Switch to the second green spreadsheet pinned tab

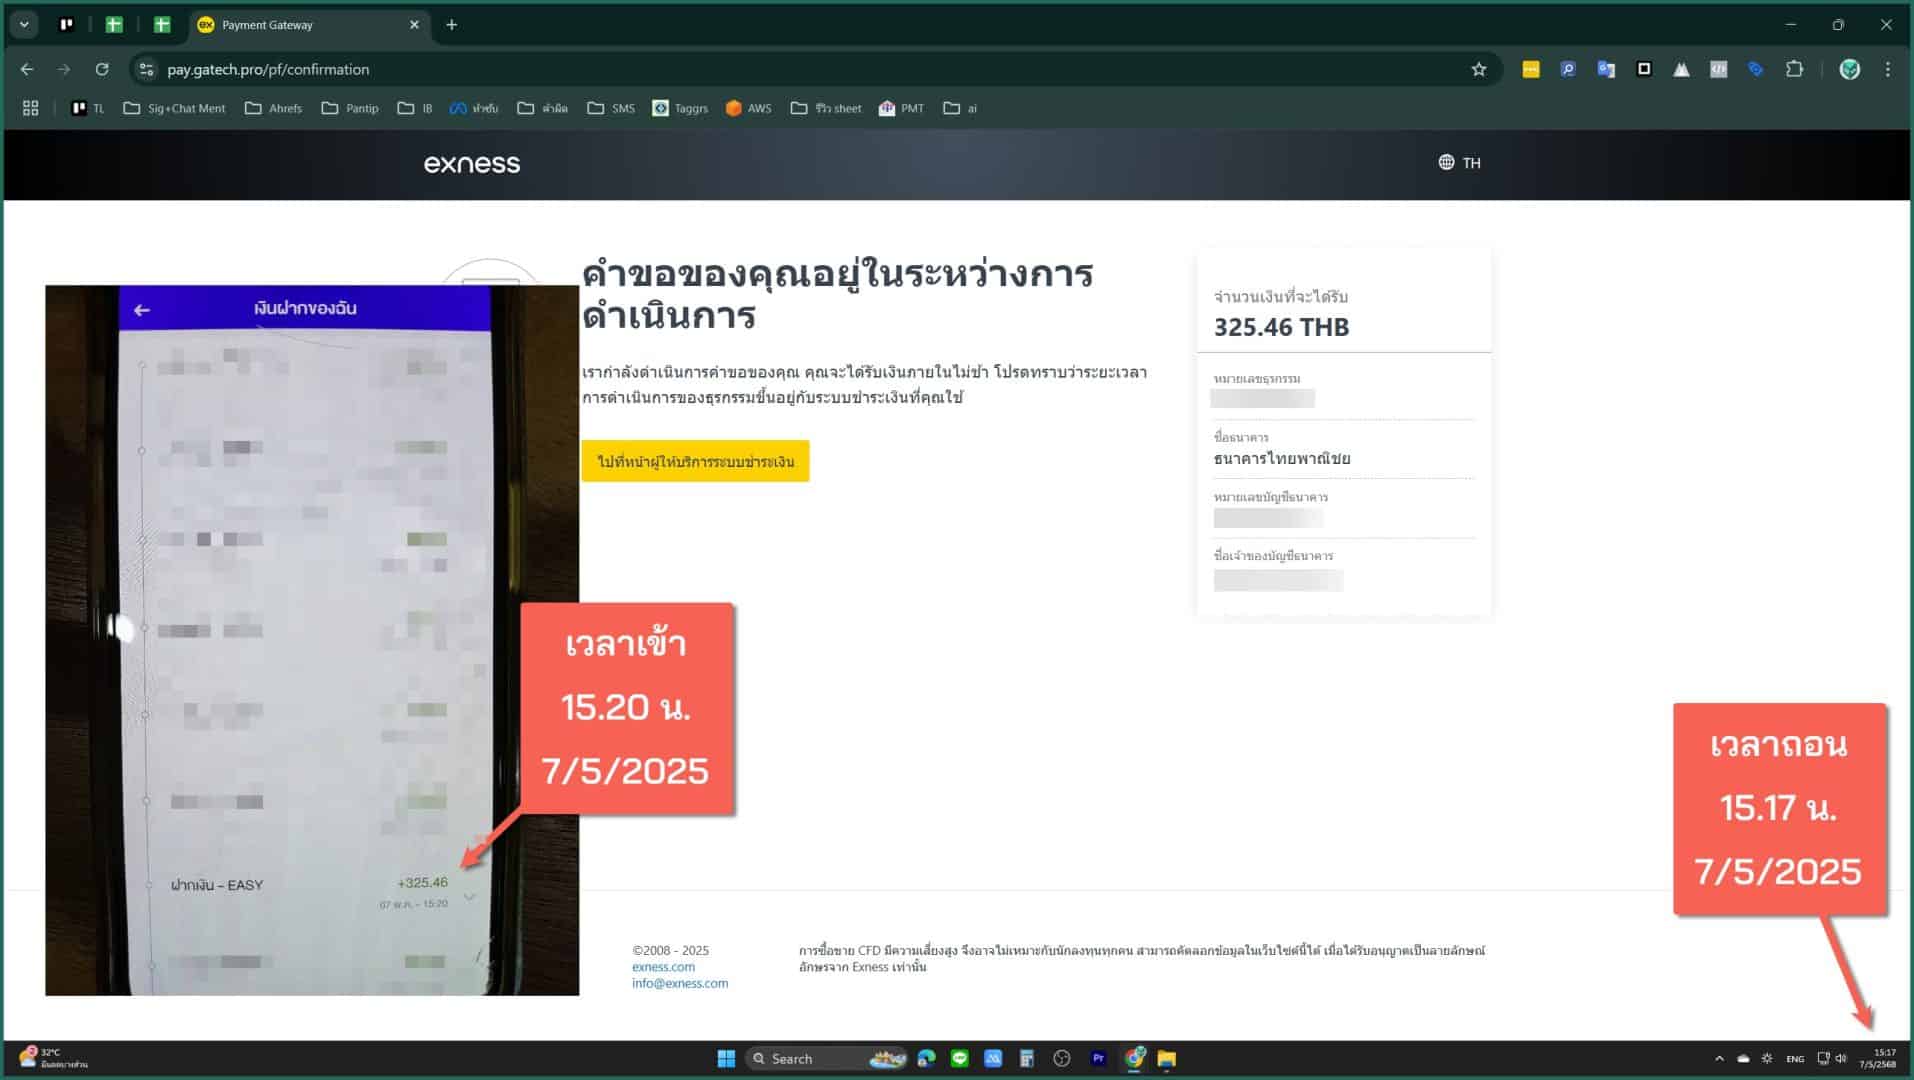click(162, 25)
